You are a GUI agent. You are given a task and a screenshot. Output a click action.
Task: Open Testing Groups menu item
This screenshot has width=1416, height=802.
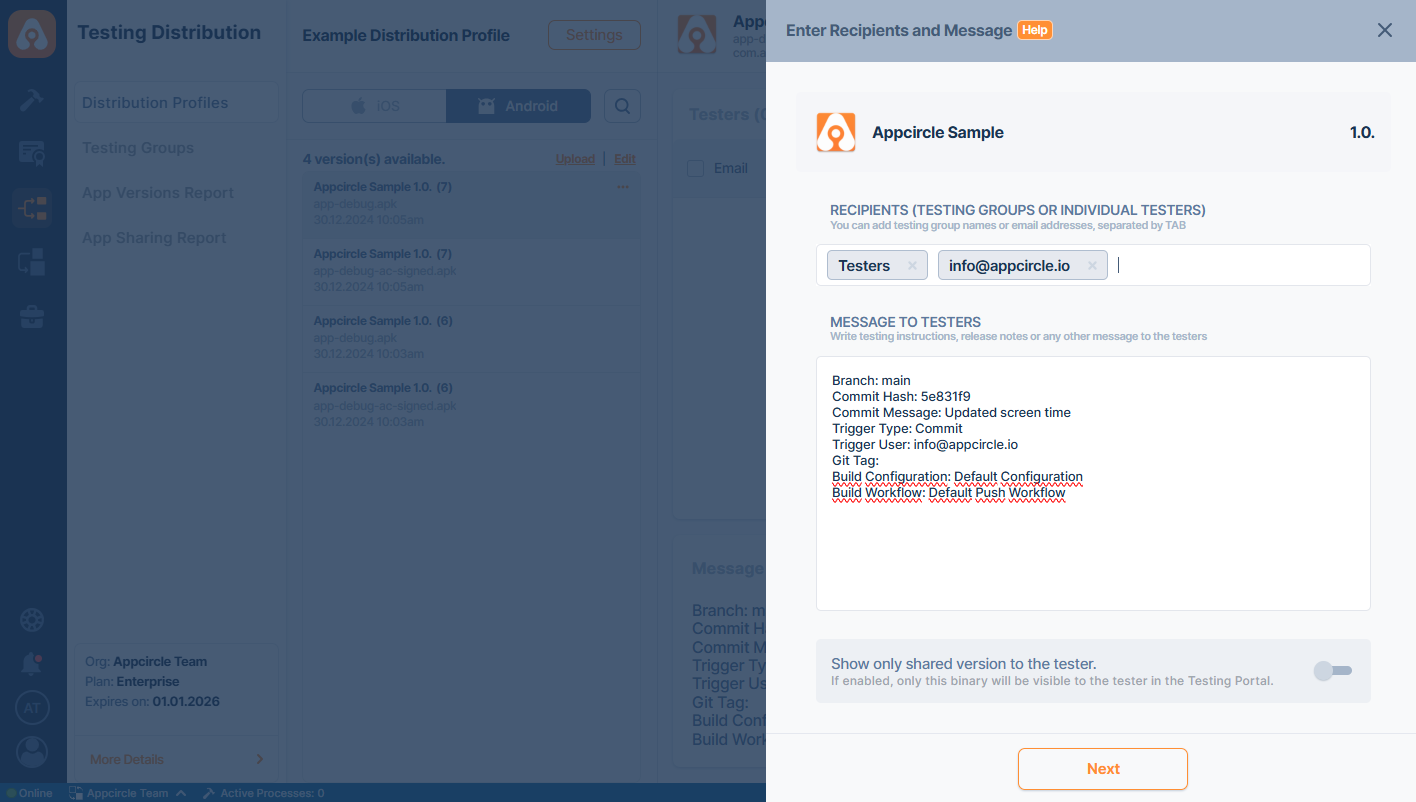(138, 148)
